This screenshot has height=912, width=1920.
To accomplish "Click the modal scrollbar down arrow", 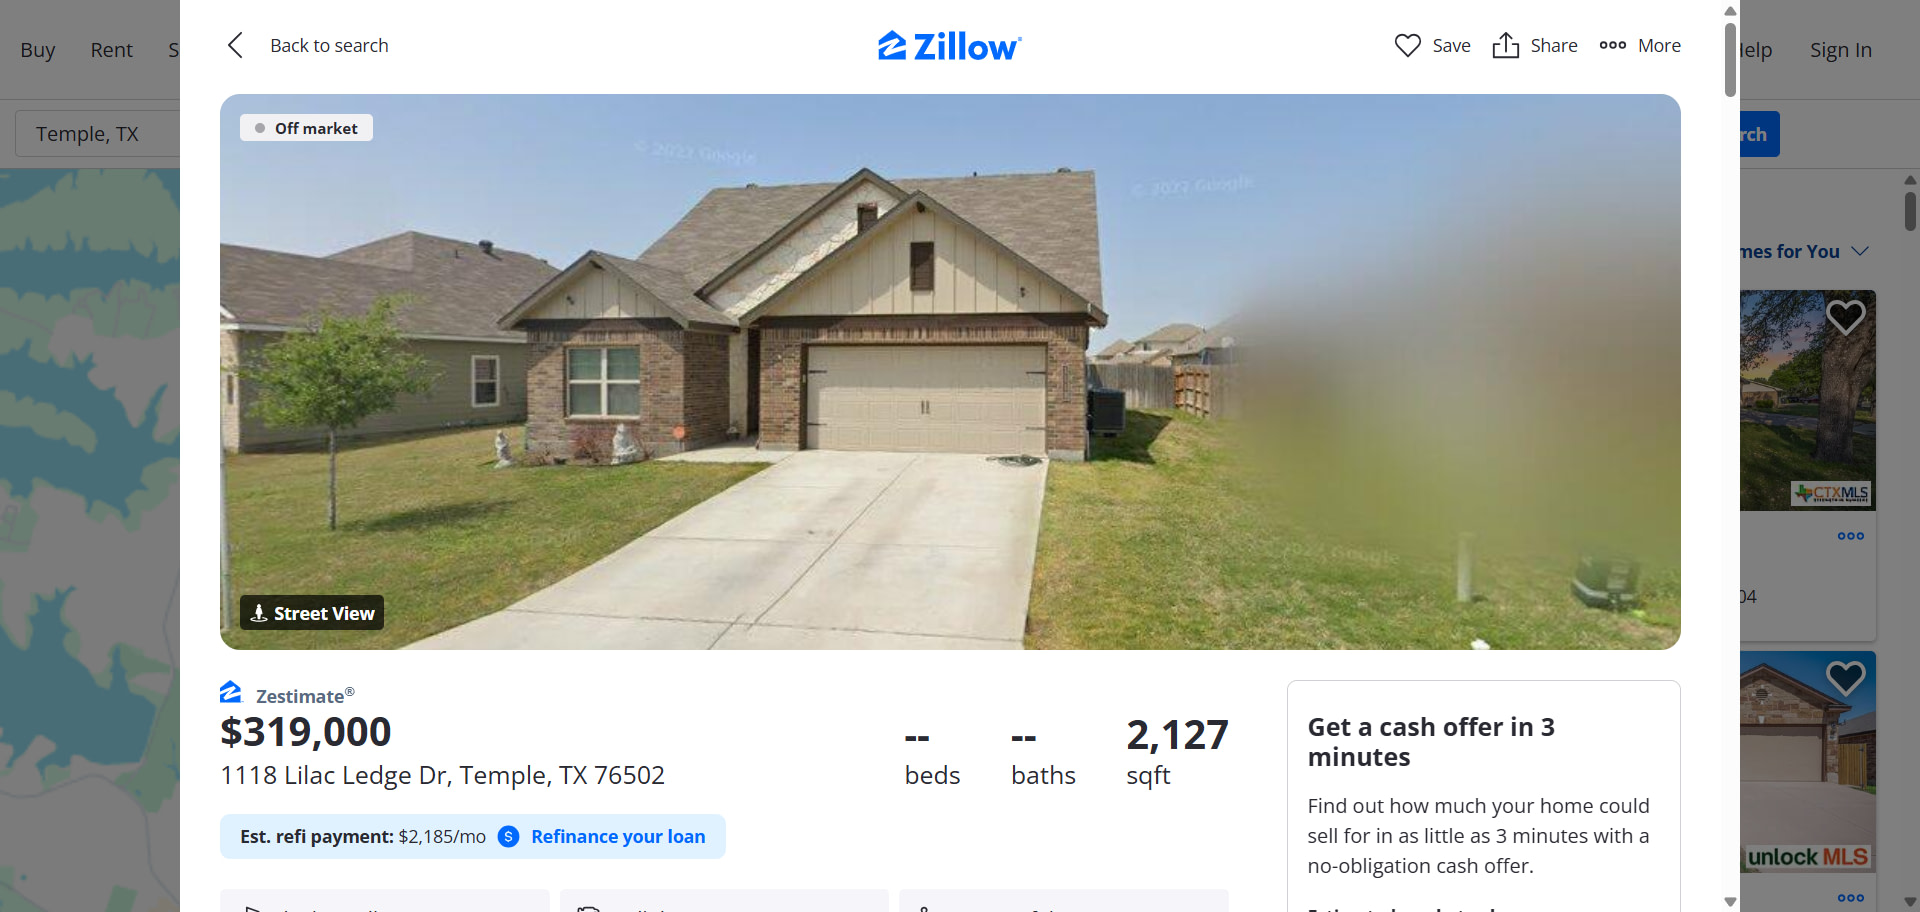I will click(1730, 902).
